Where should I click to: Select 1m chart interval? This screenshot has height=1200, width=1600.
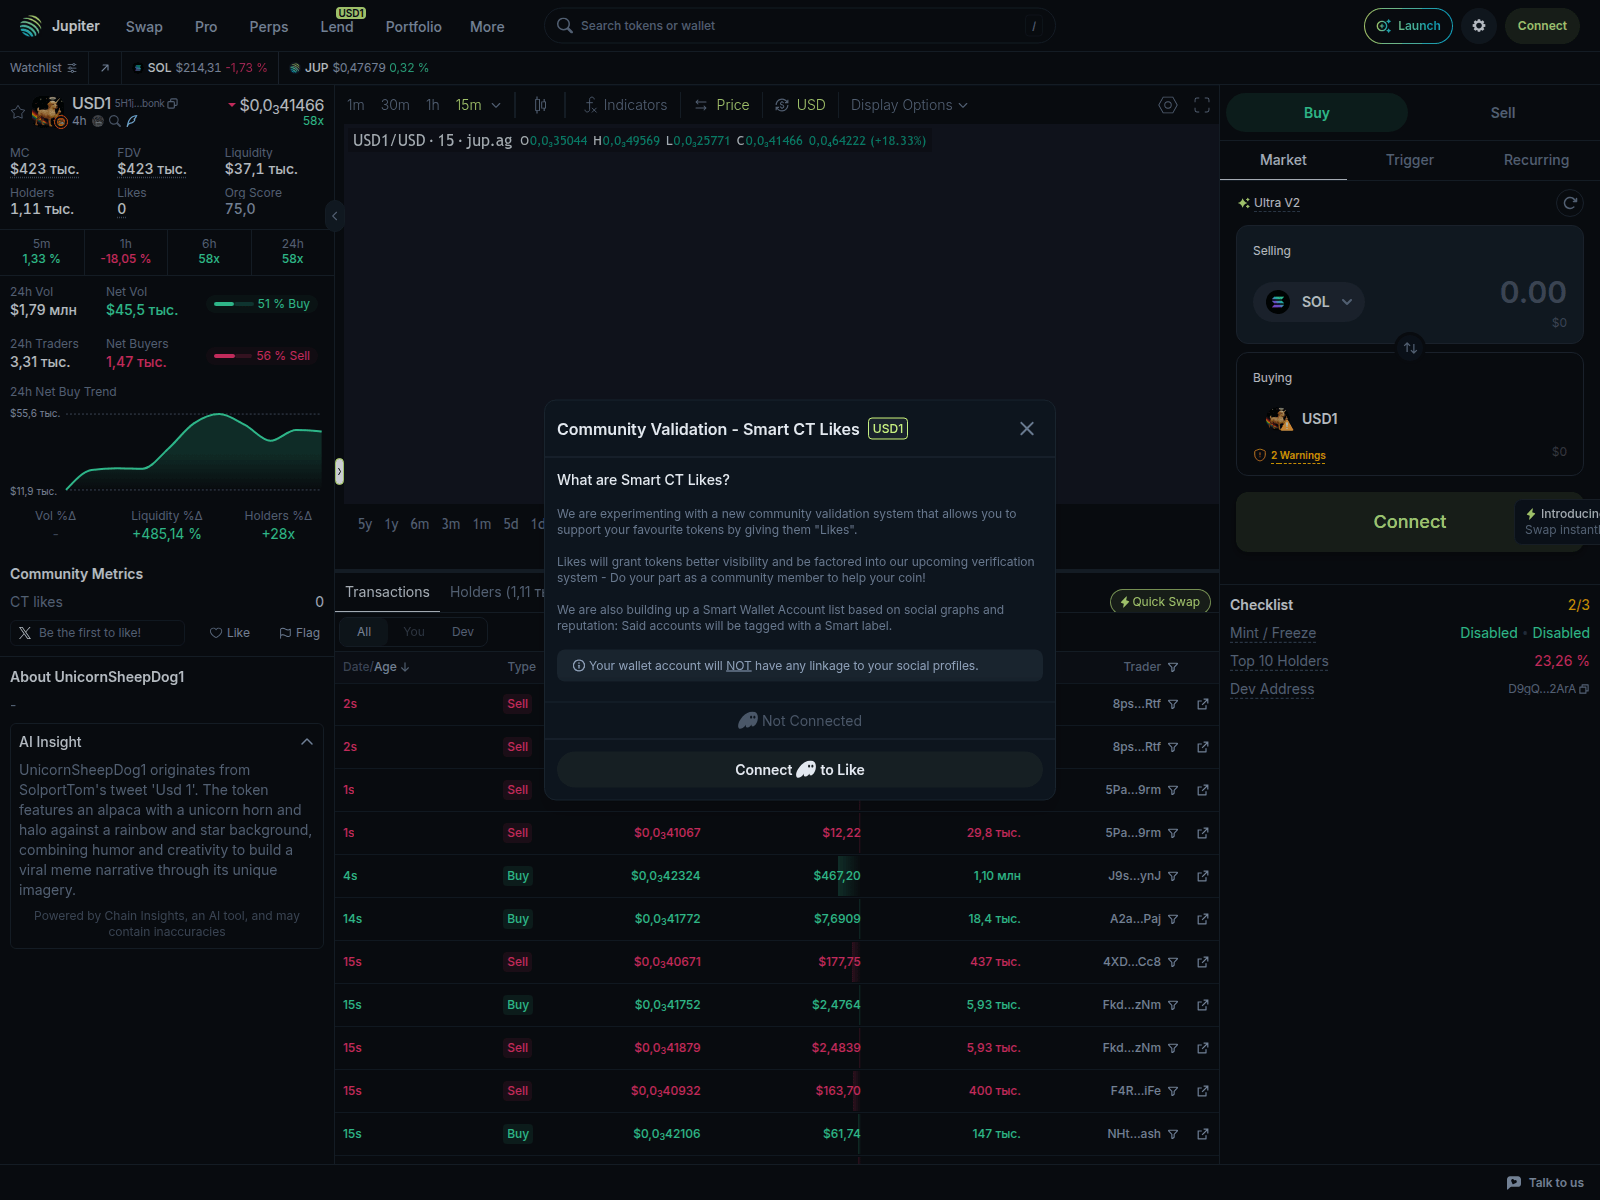pyautogui.click(x=356, y=105)
